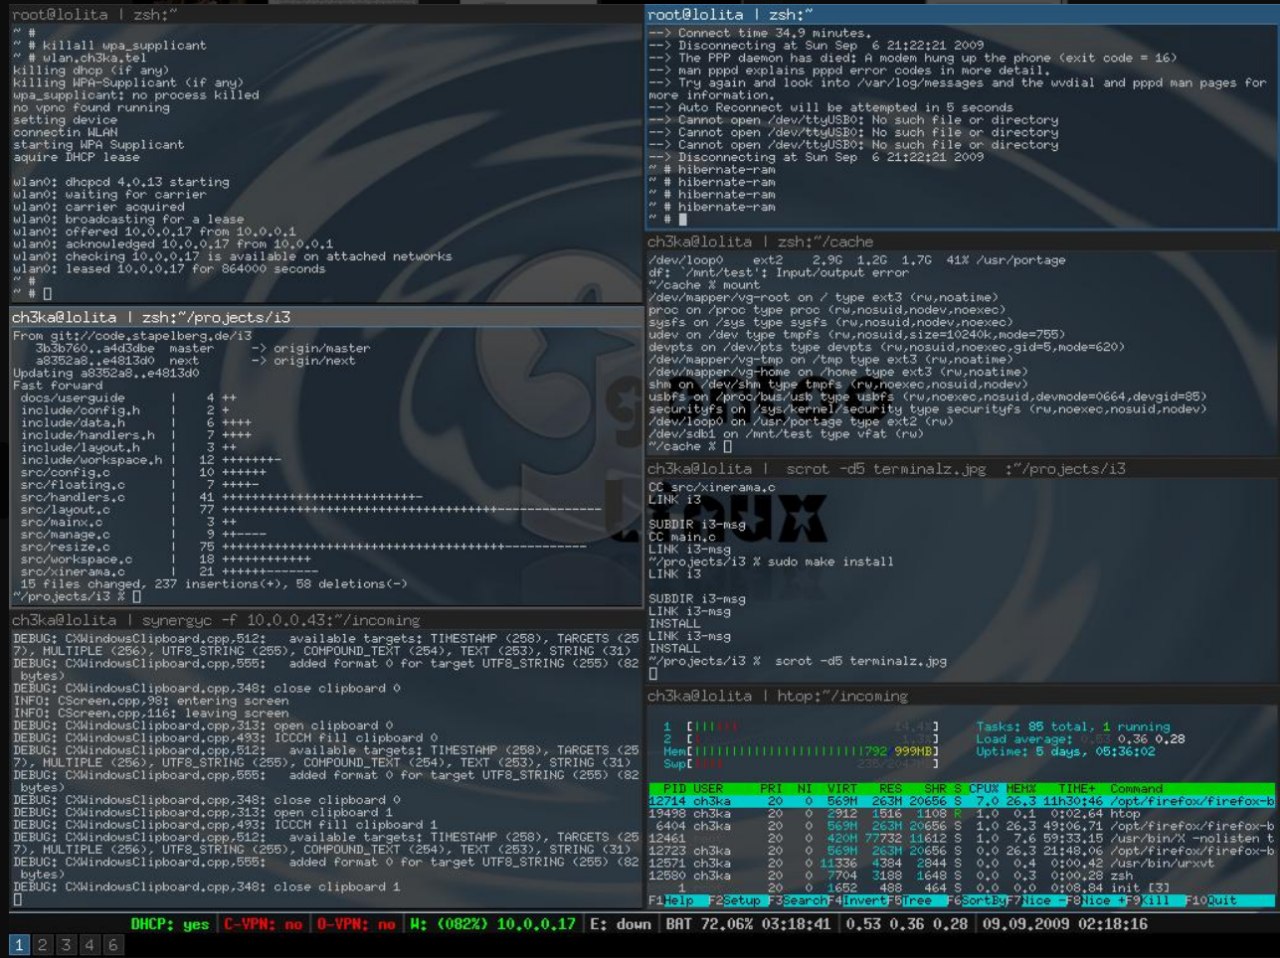1280x958 pixels.
Task: Click the htop Mem usage bar
Action: tap(800, 751)
